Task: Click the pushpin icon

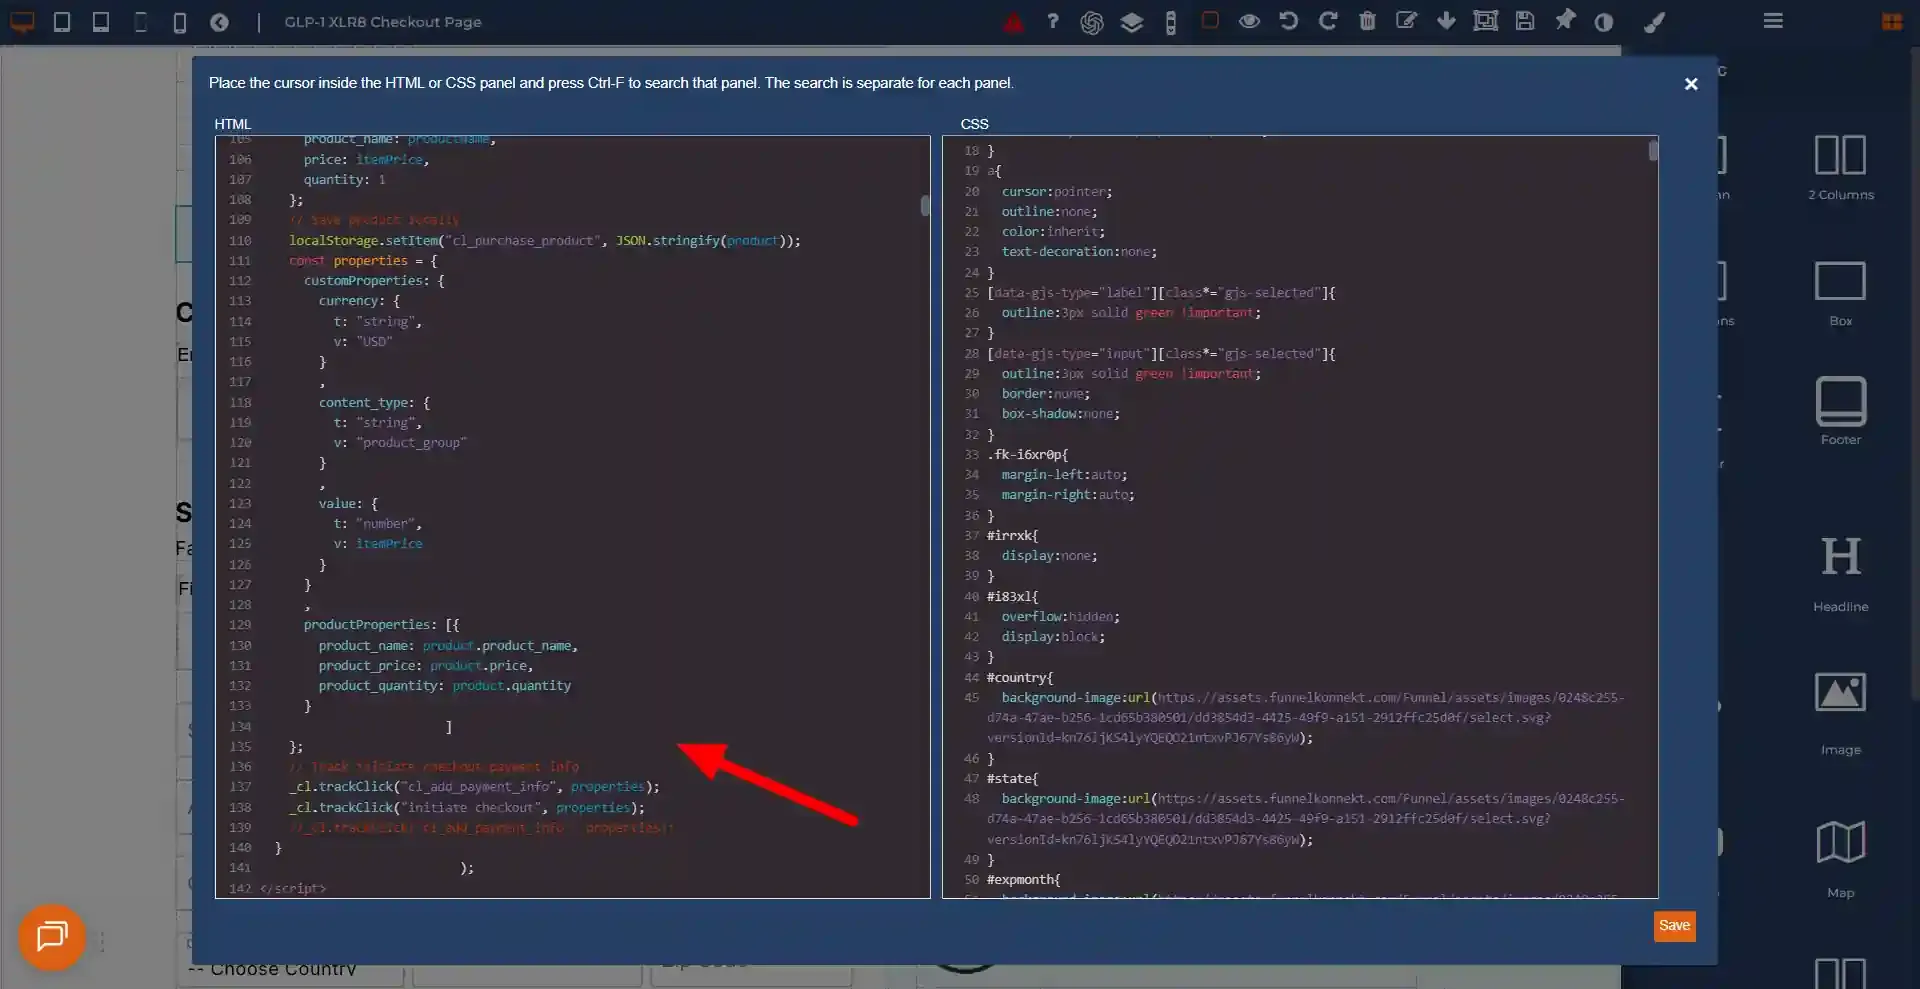Action: (1565, 20)
